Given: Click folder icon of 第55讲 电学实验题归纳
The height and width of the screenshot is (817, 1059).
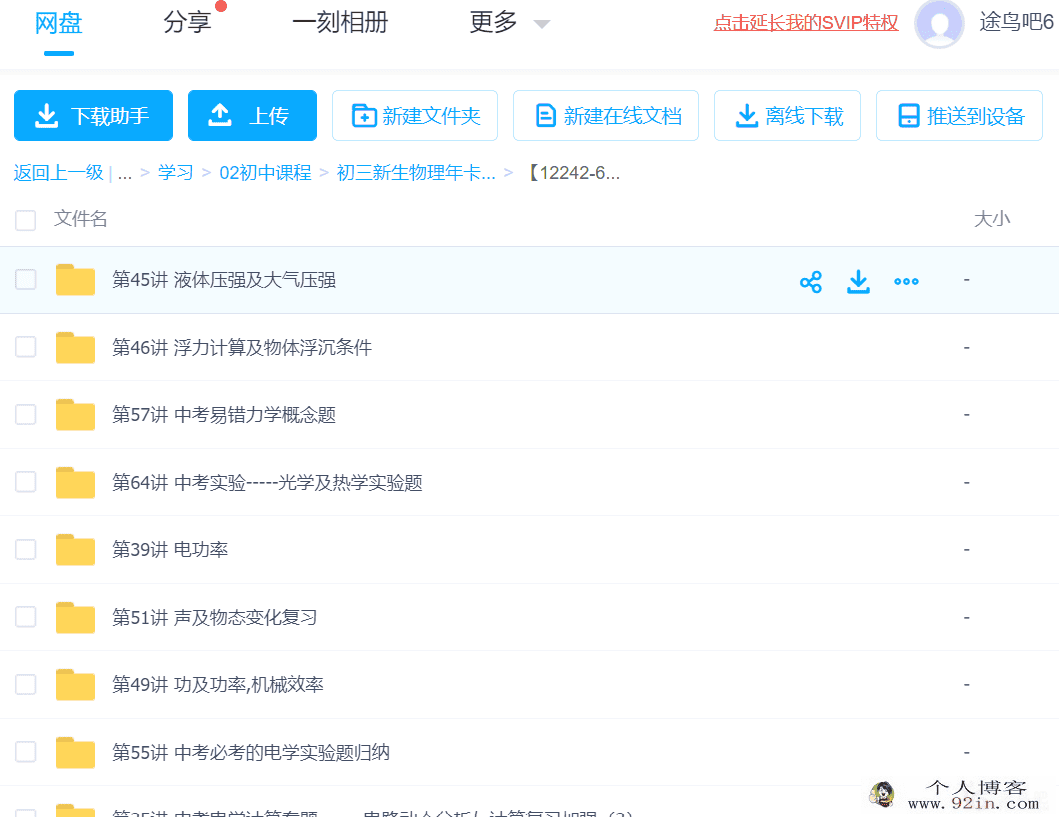Looking at the screenshot, I should coord(75,752).
